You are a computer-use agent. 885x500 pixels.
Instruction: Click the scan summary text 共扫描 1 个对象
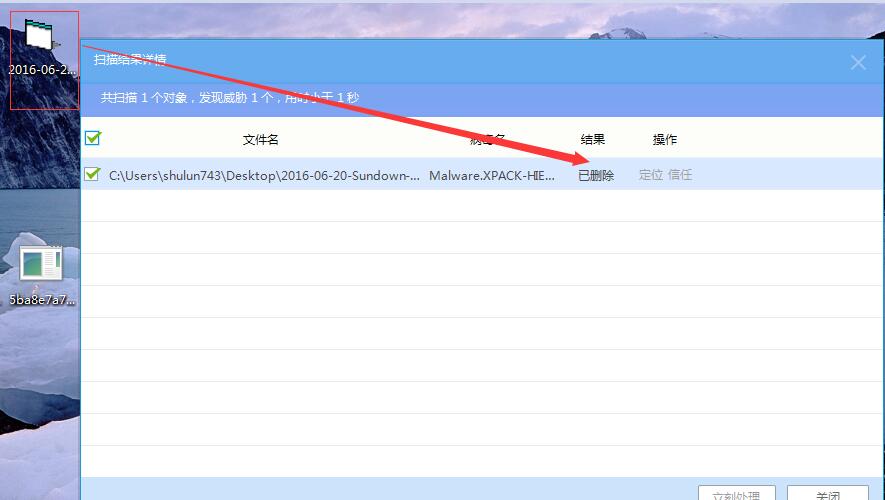click(x=143, y=98)
